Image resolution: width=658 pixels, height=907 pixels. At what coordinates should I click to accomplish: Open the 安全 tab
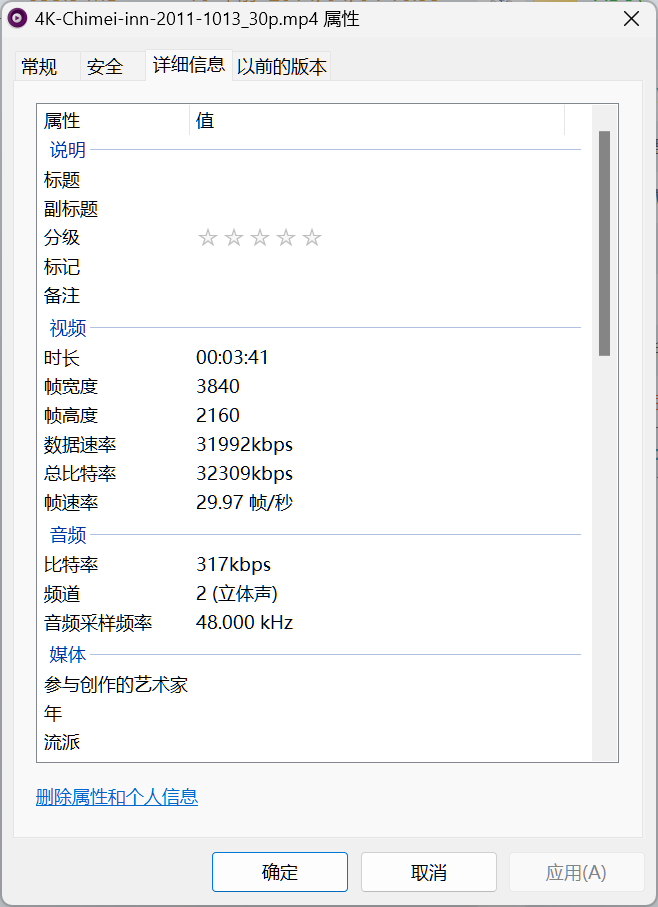105,67
